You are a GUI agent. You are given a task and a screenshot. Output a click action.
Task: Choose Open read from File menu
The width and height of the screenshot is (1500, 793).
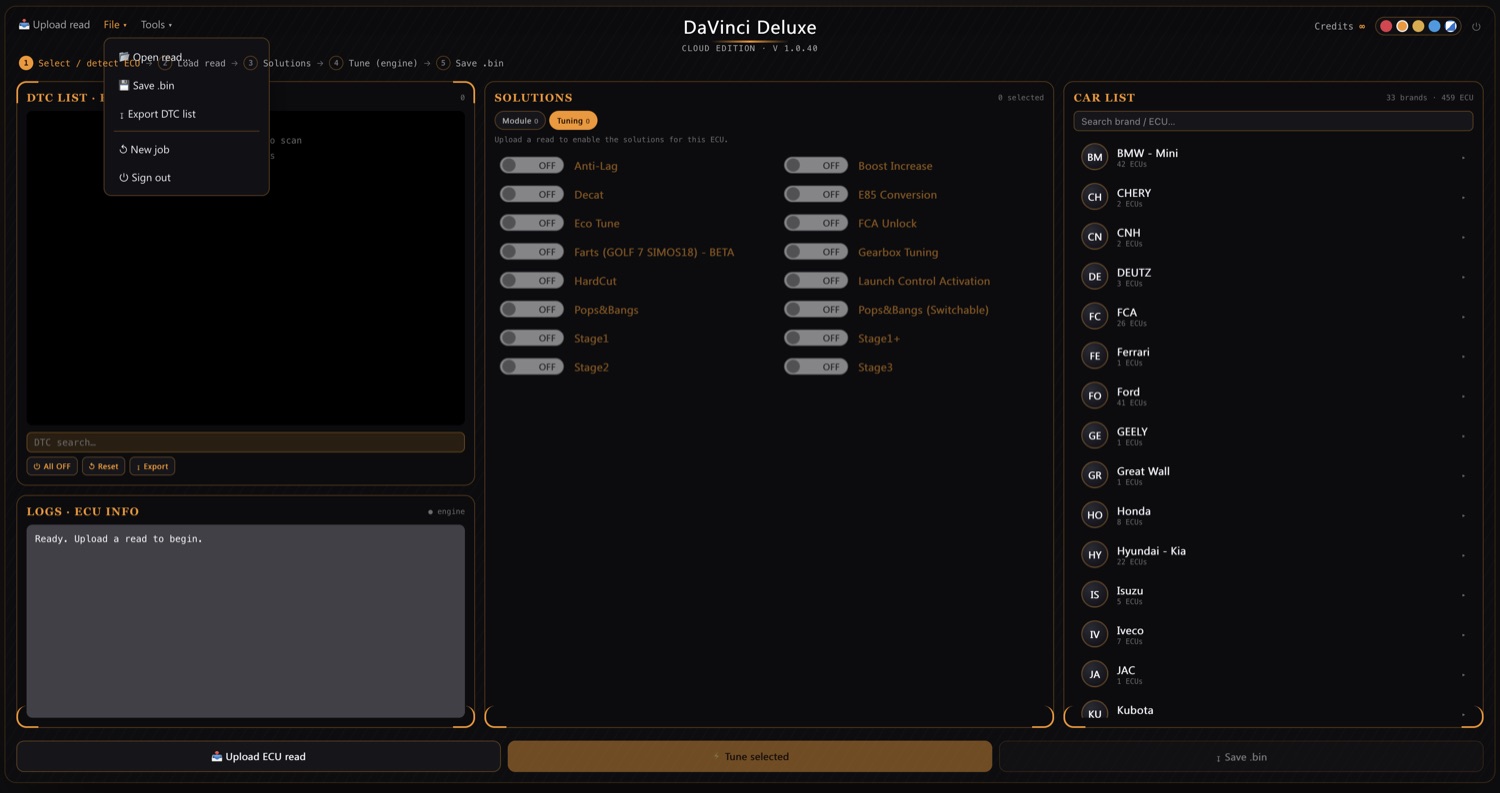(x=186, y=57)
